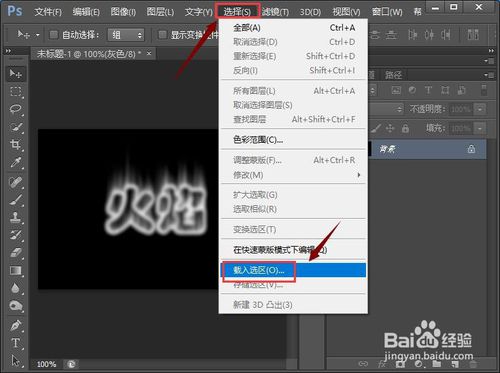Expand the toolbox double-arrow
The width and height of the screenshot is (500, 373).
pyautogui.click(x=8, y=51)
